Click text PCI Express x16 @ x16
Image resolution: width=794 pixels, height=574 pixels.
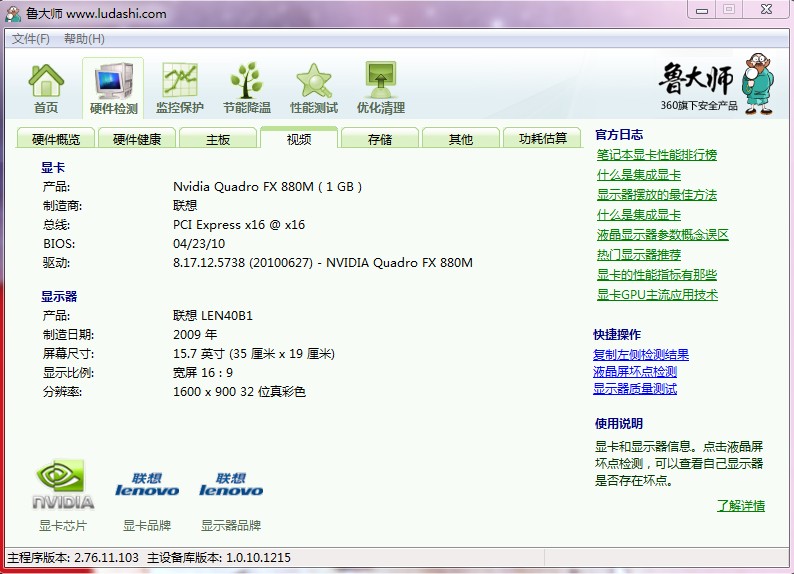tap(239, 225)
